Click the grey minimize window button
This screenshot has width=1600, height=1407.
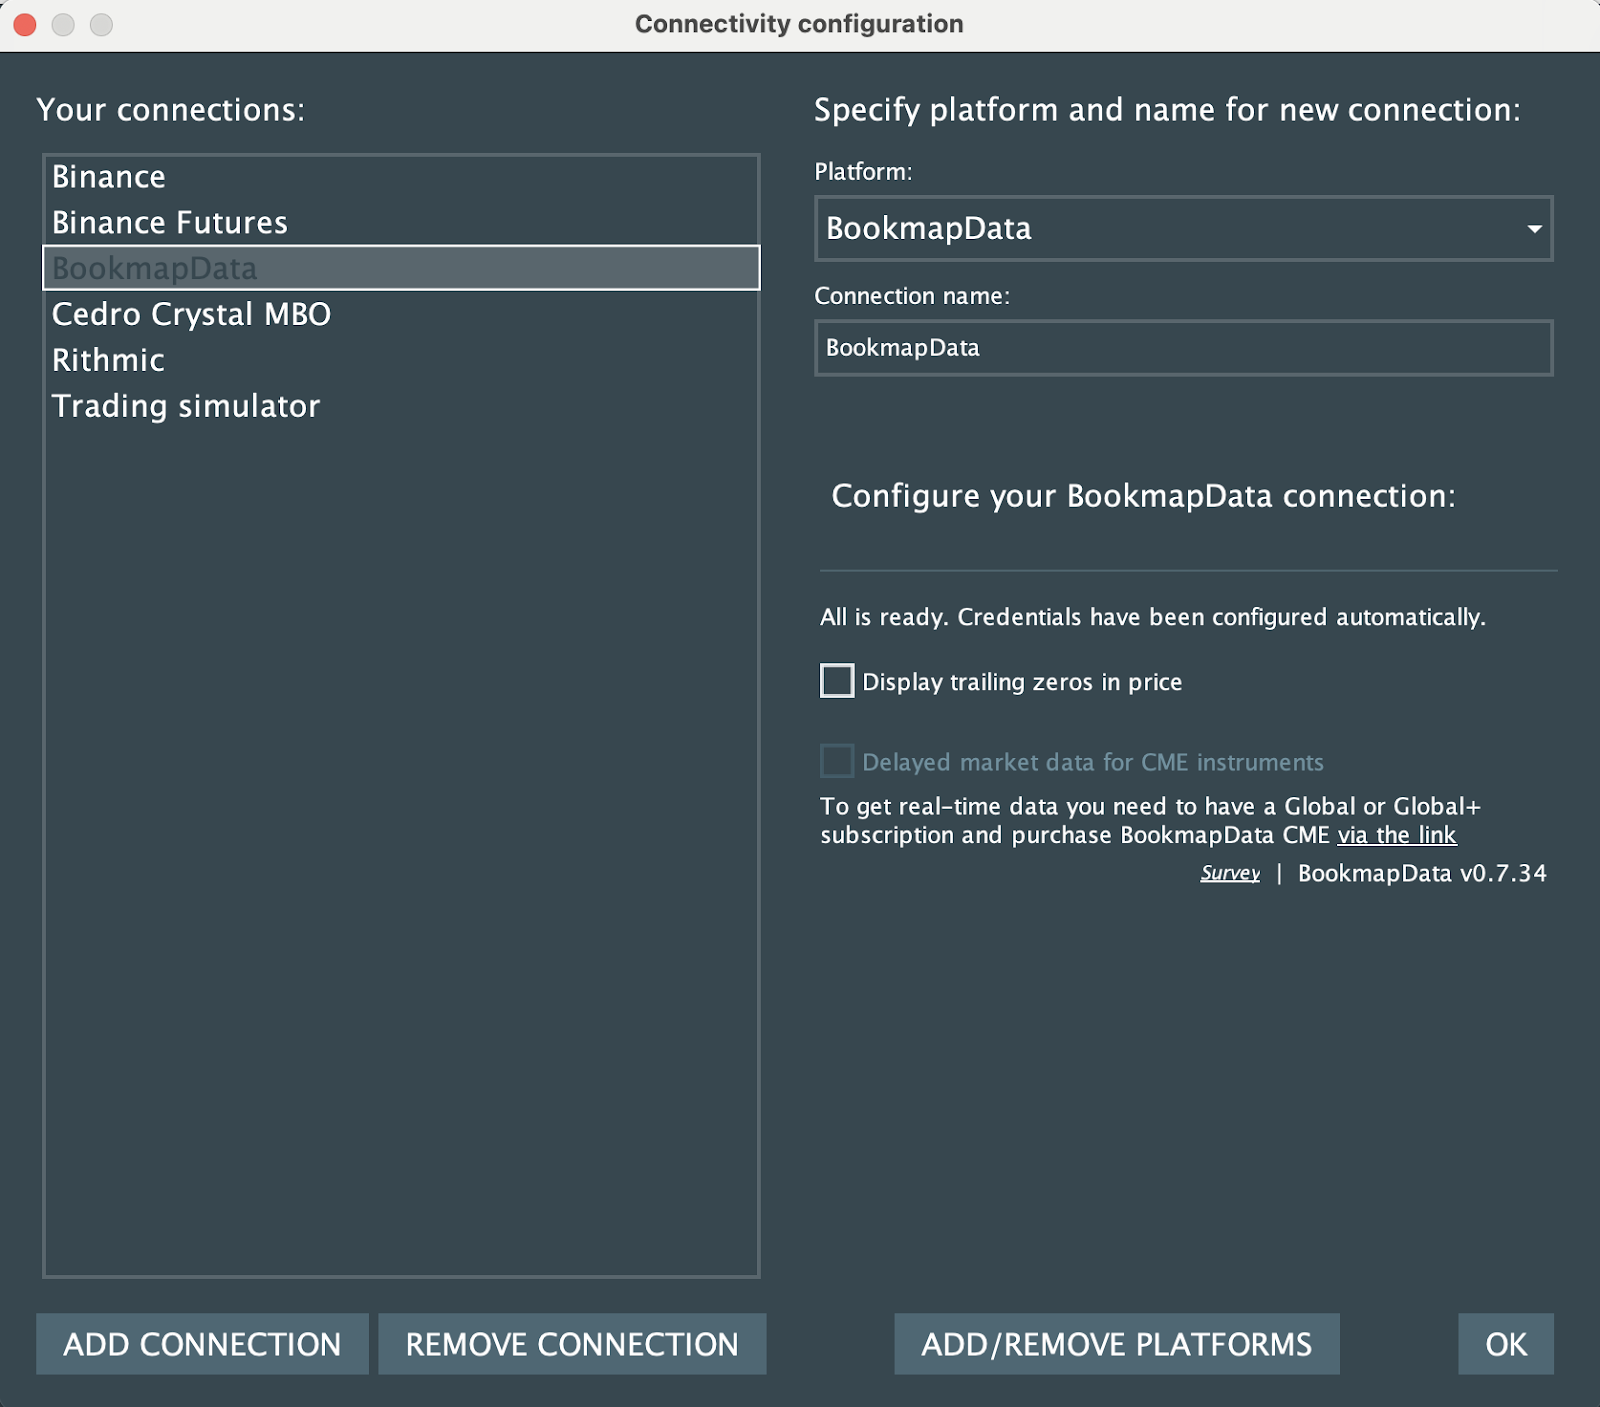point(63,24)
